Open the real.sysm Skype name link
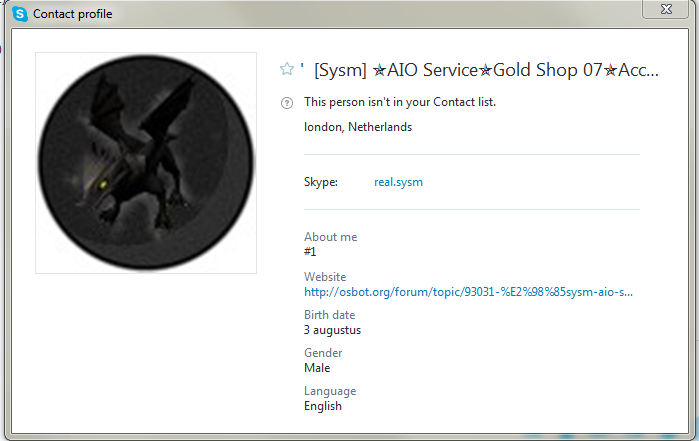Screen dimensions: 699x441 click(398, 182)
